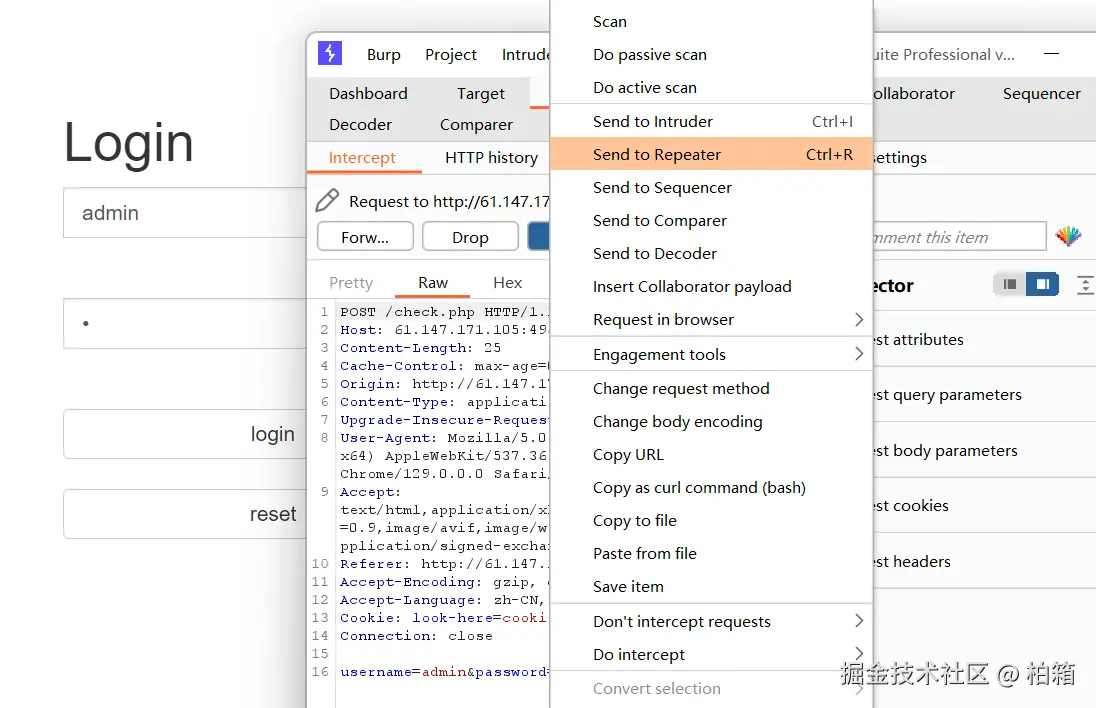Expand Request body parameters in Inspector

pyautogui.click(x=984, y=451)
